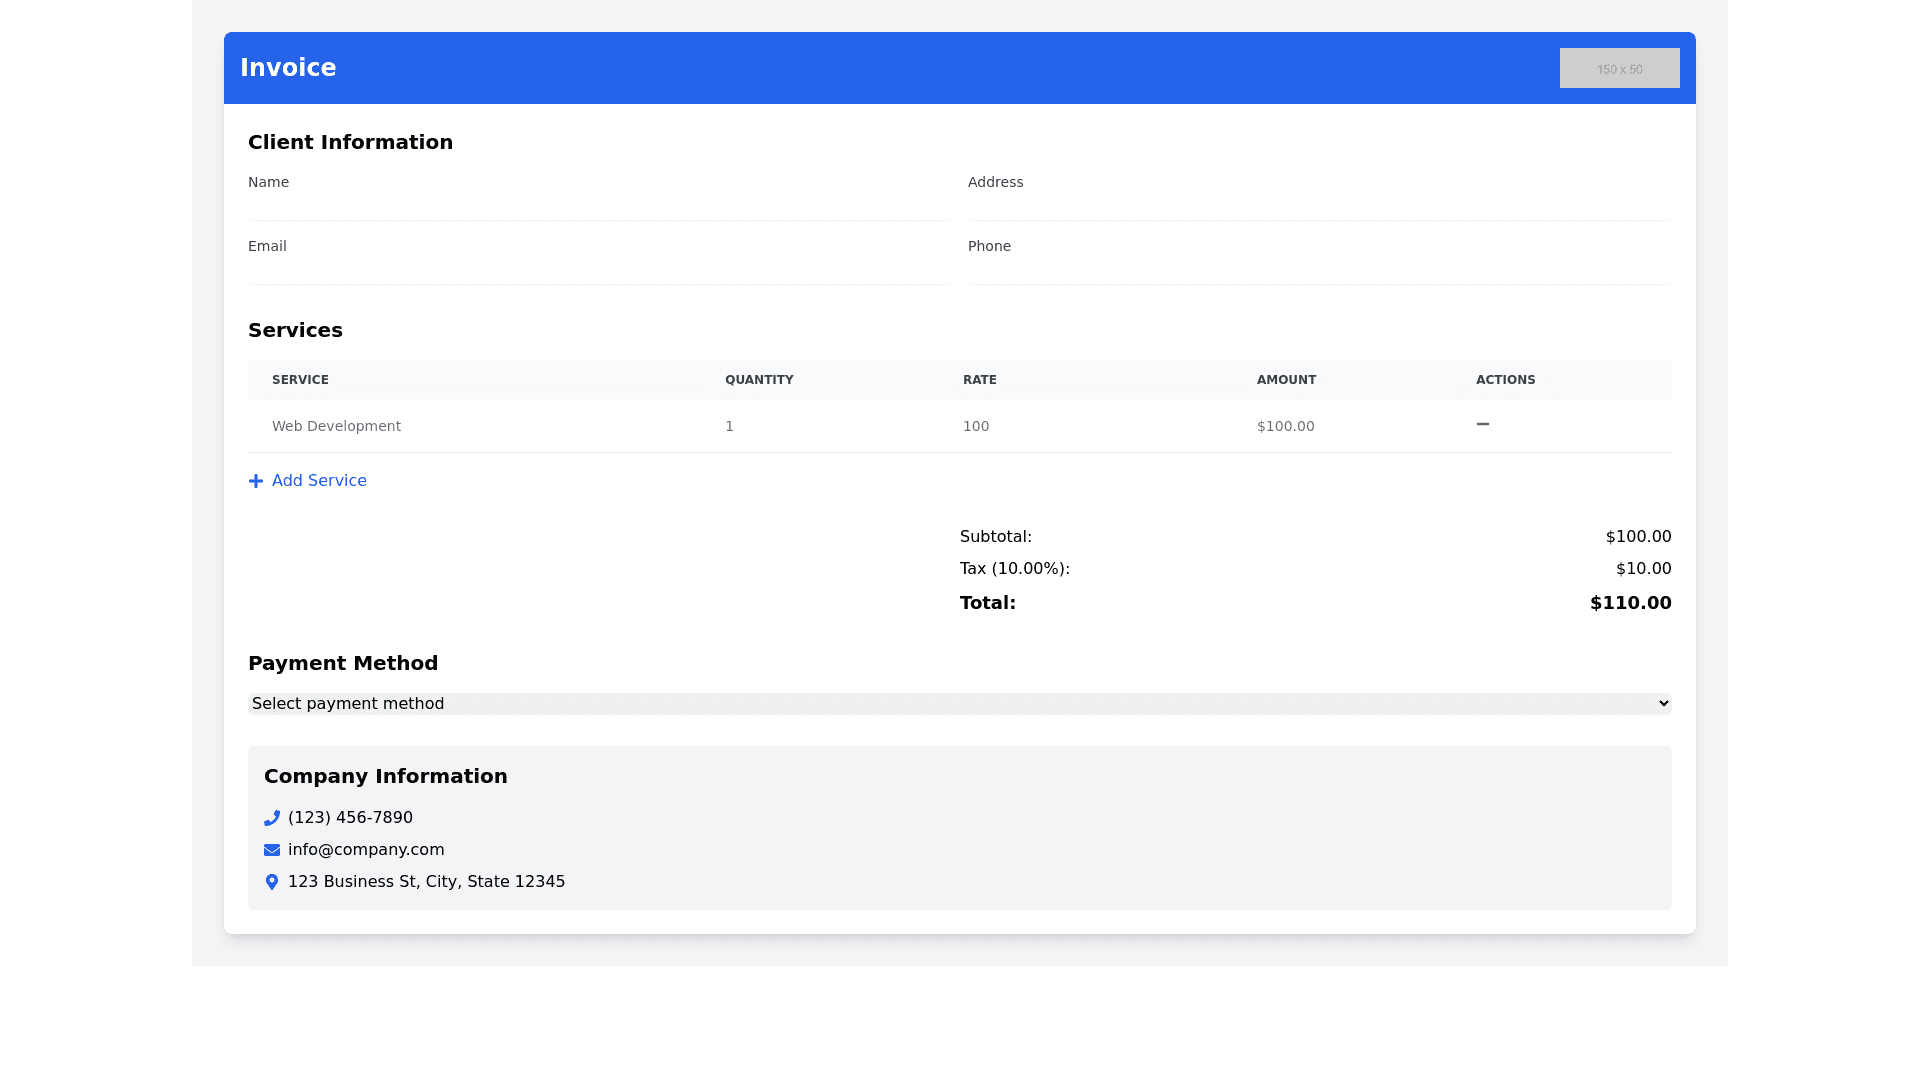Click the envelope icon next to company email
This screenshot has width=1920, height=1080.
pyautogui.click(x=272, y=850)
